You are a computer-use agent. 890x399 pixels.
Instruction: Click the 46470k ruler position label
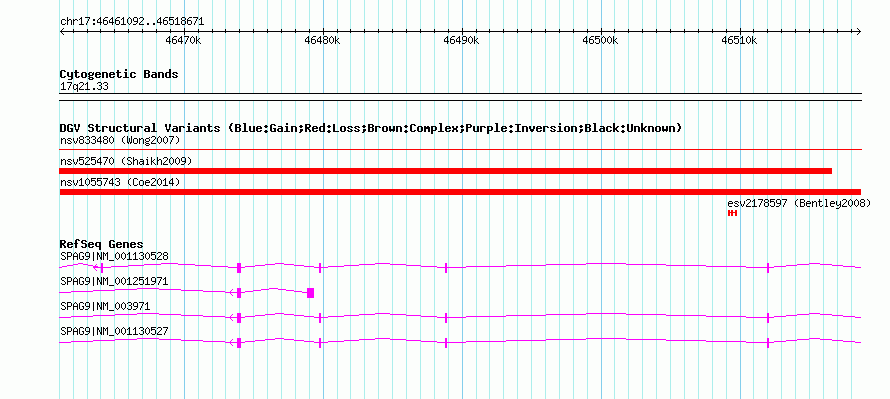click(183, 40)
